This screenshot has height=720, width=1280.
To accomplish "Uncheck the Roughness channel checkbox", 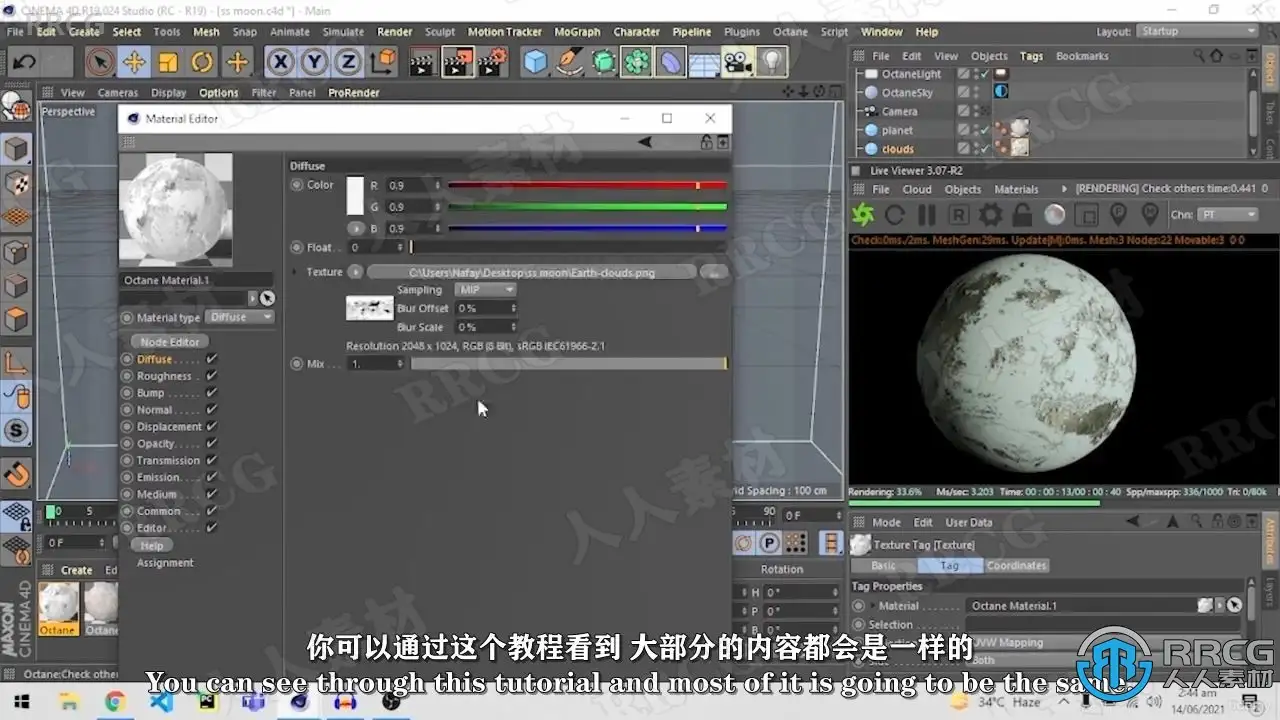I will 212,376.
